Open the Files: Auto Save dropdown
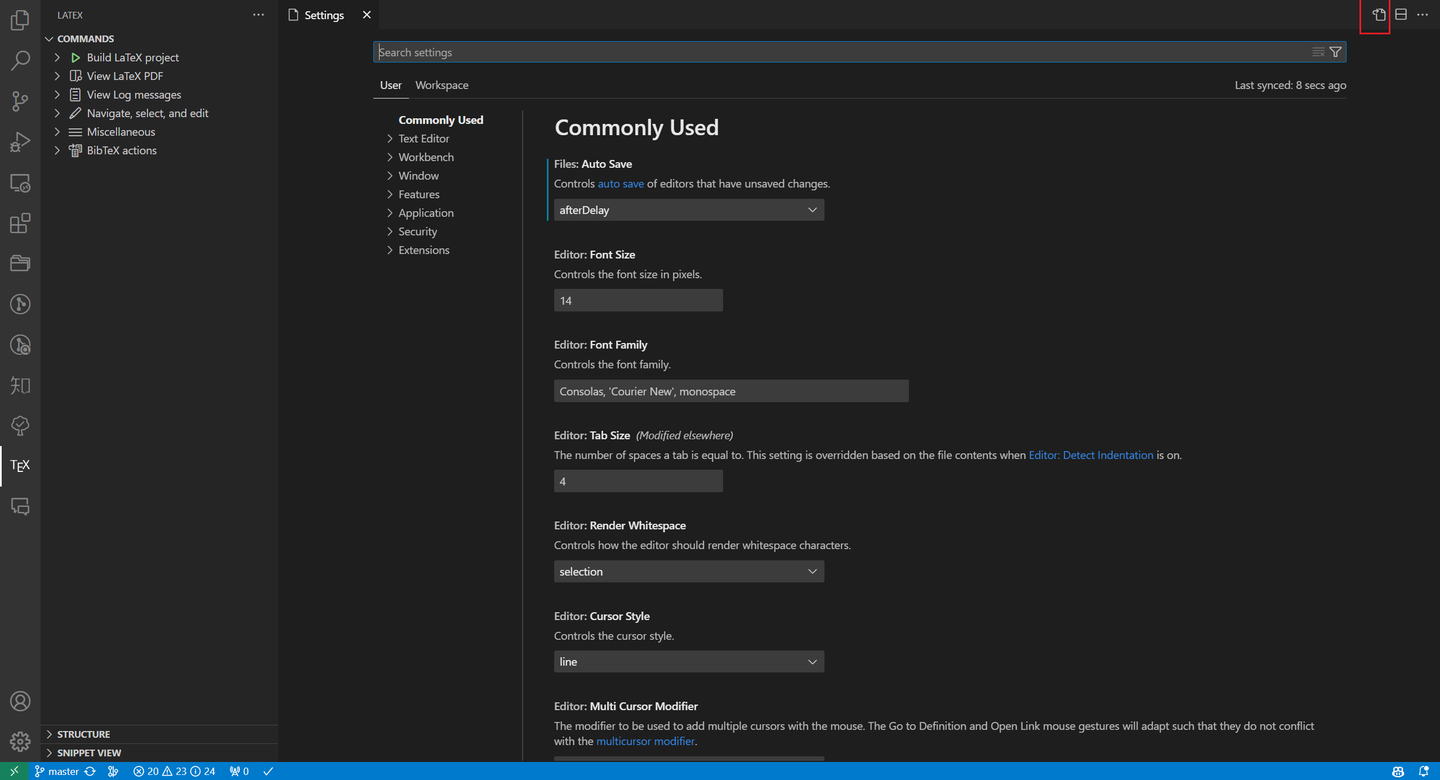1440x780 pixels. pyautogui.click(x=688, y=209)
